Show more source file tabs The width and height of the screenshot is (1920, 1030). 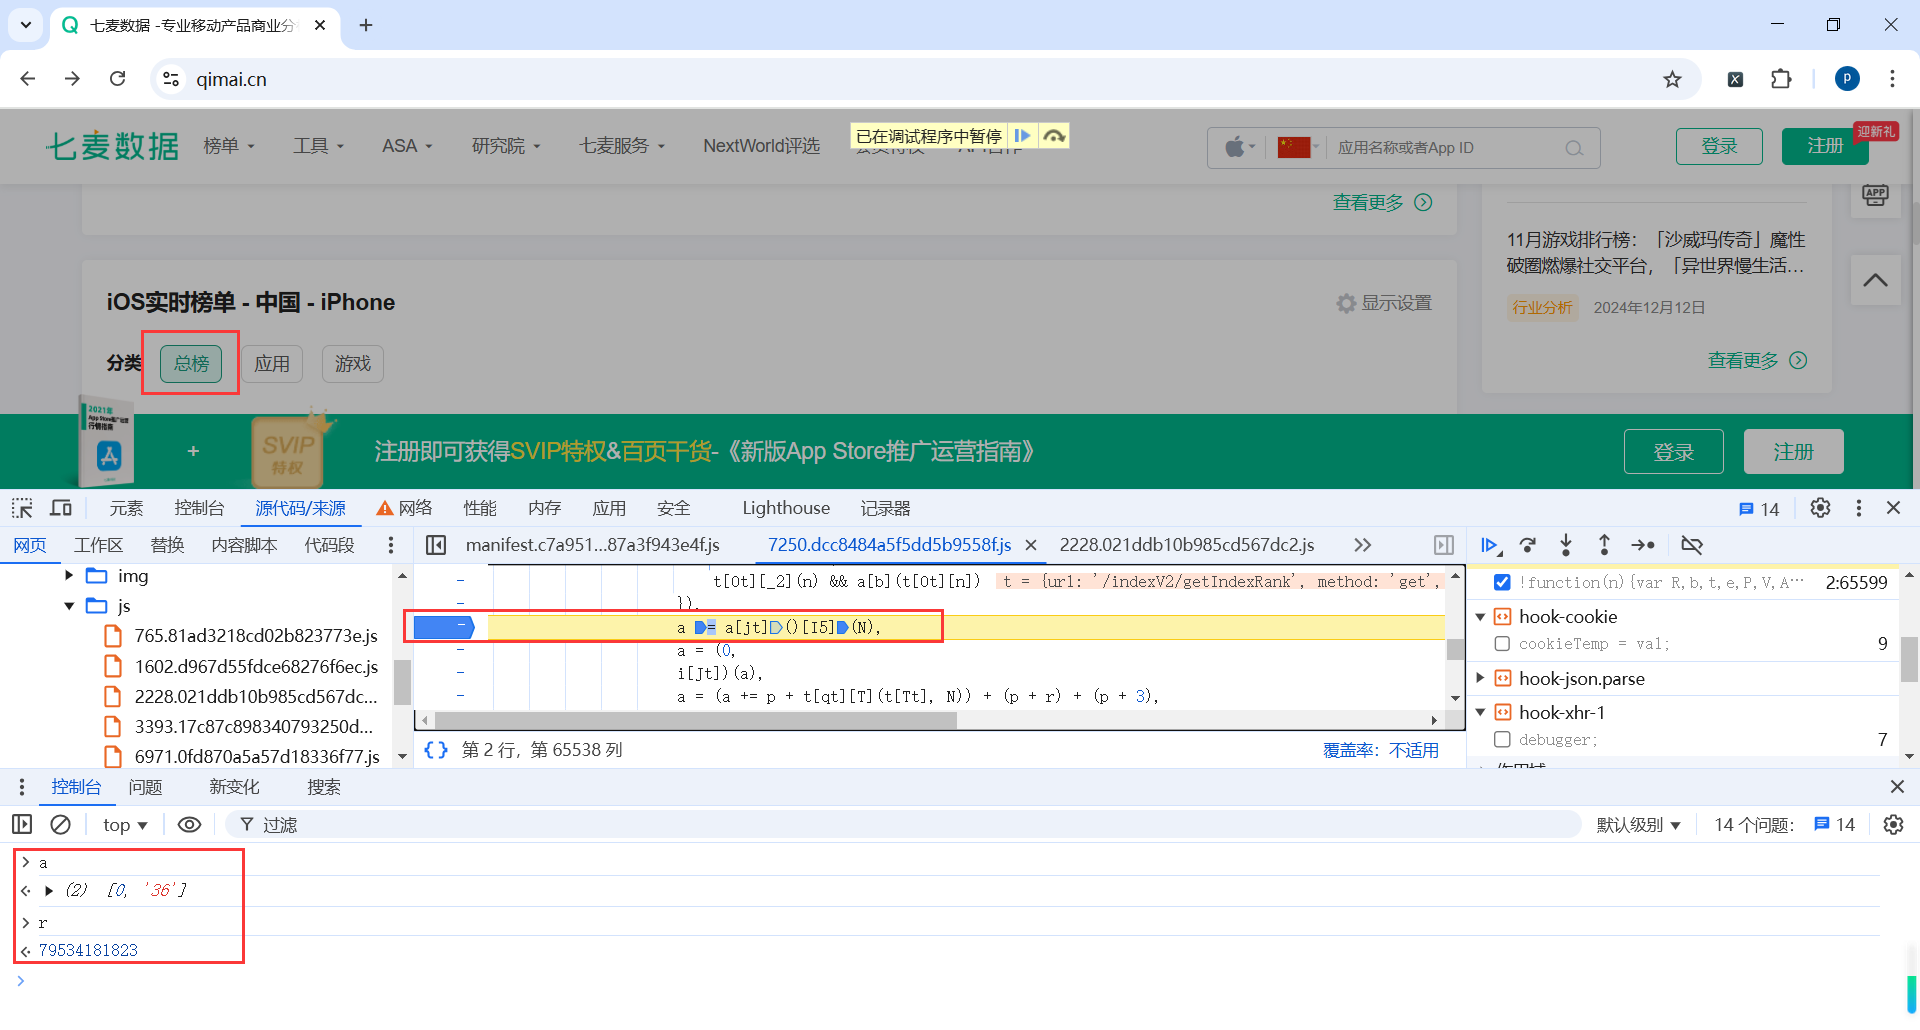click(x=1362, y=545)
